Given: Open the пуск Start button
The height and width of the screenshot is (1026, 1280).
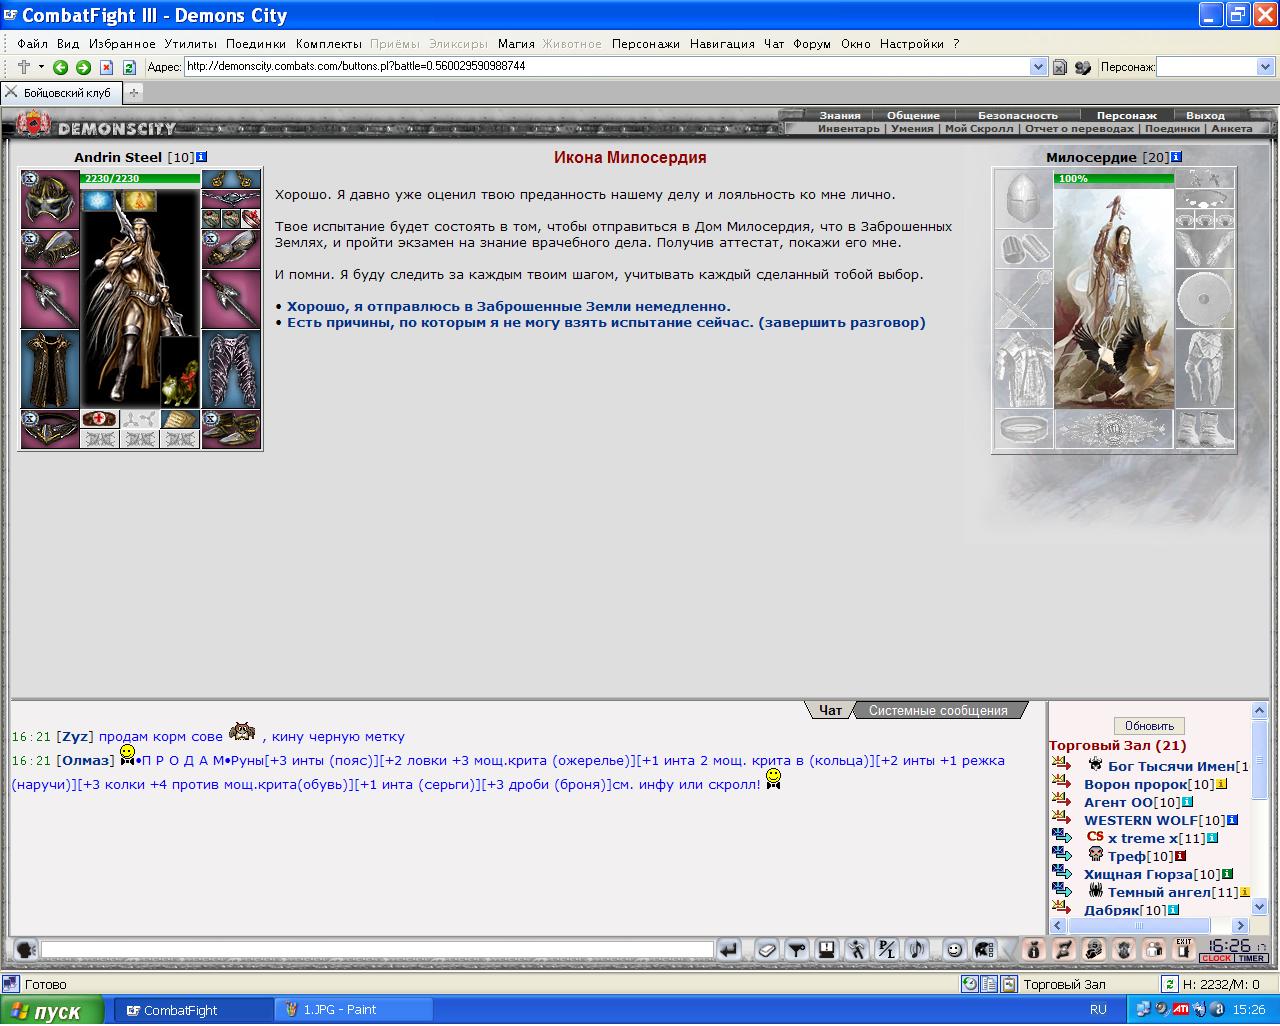Looking at the screenshot, I should [52, 1010].
